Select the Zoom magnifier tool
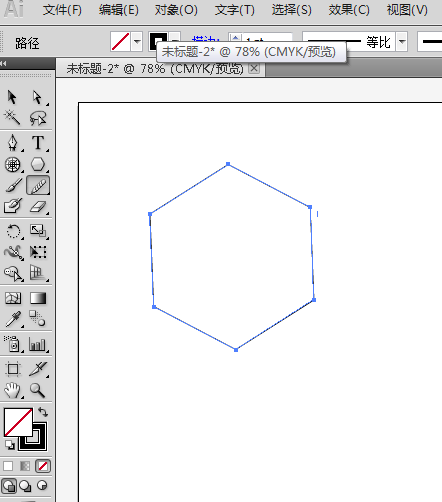The image size is (442, 502). (37, 390)
